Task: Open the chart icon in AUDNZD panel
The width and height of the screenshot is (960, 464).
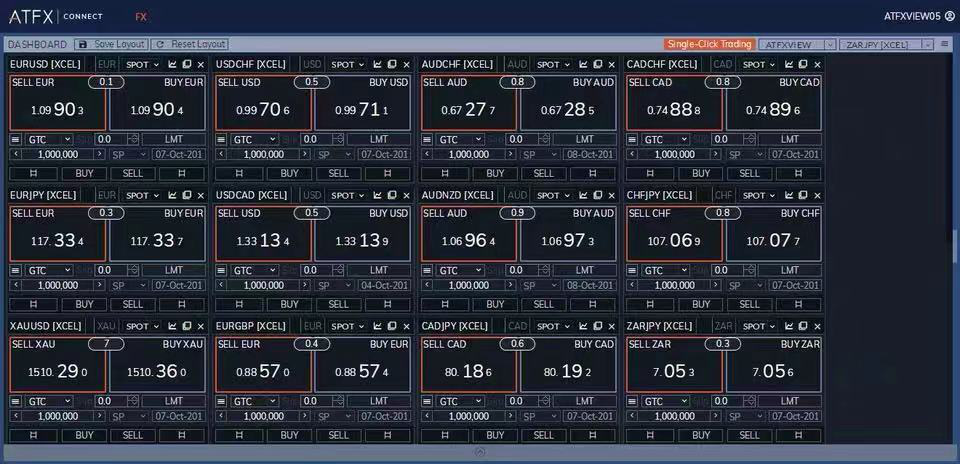Action: (x=583, y=195)
